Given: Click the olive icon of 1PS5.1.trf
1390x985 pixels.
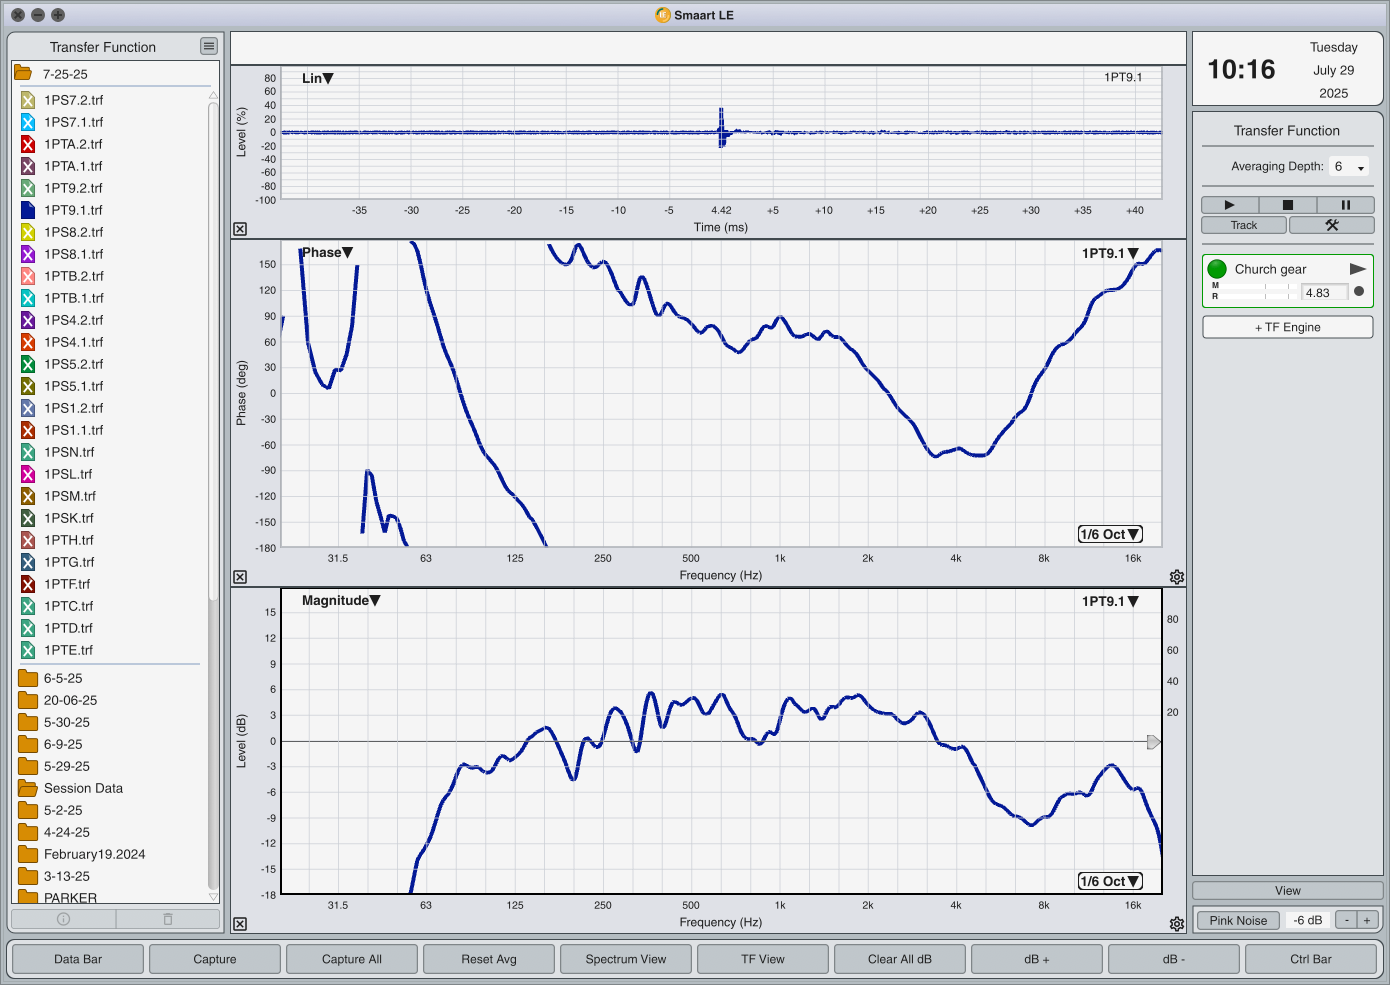Looking at the screenshot, I should 28,386.
